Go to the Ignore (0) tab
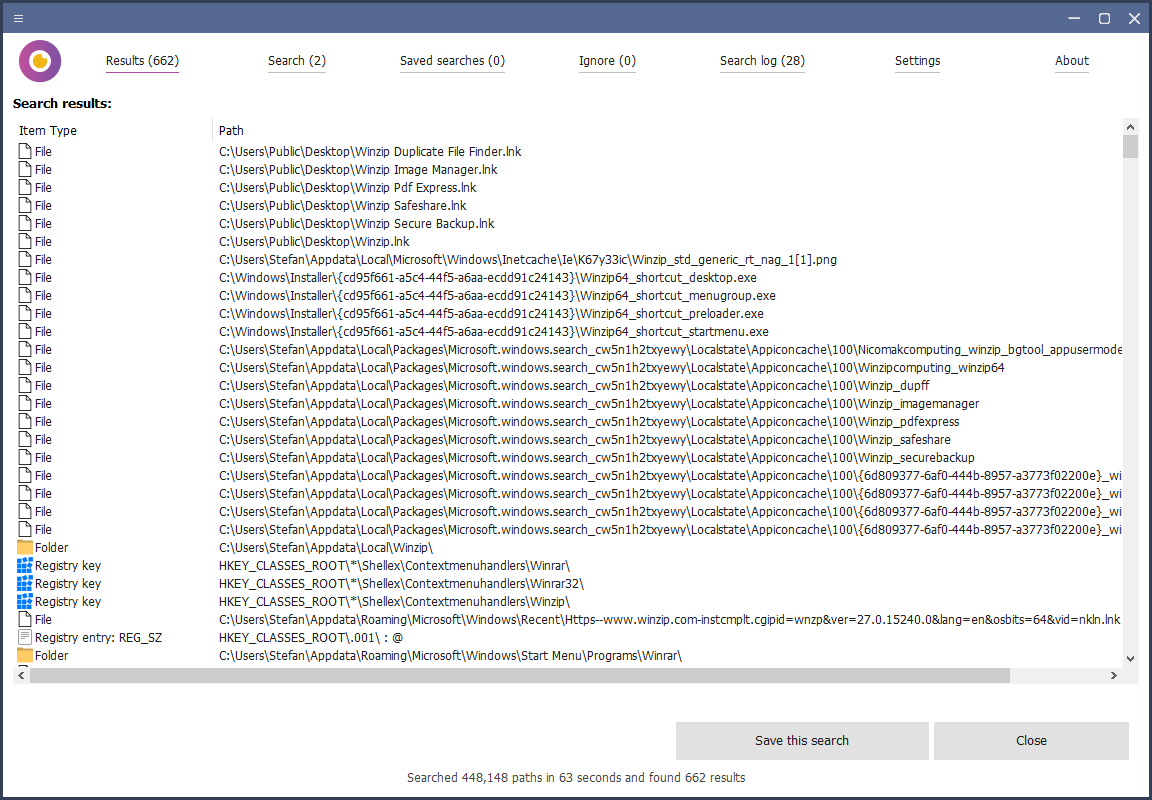Viewport: 1152px width, 800px height. 607,61
